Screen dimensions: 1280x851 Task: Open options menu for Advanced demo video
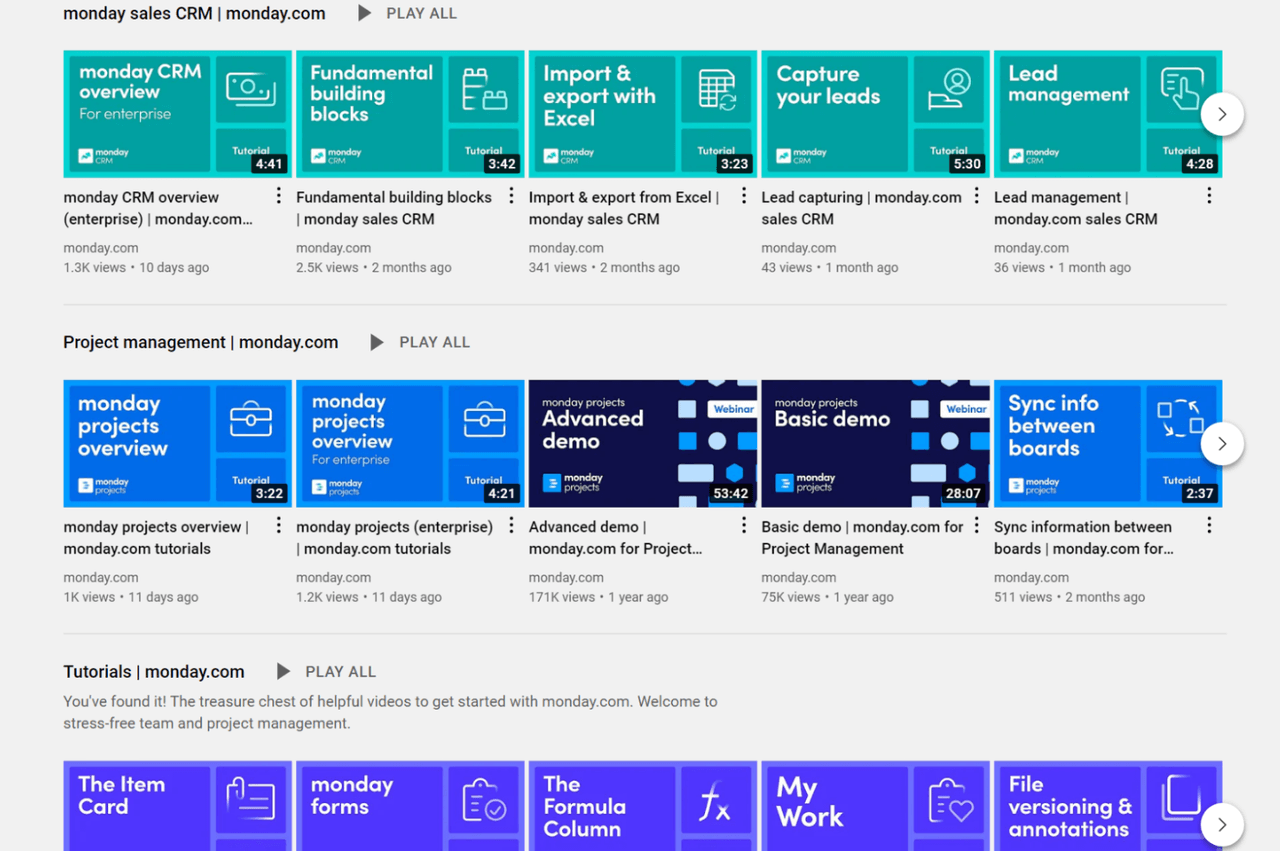pos(744,525)
